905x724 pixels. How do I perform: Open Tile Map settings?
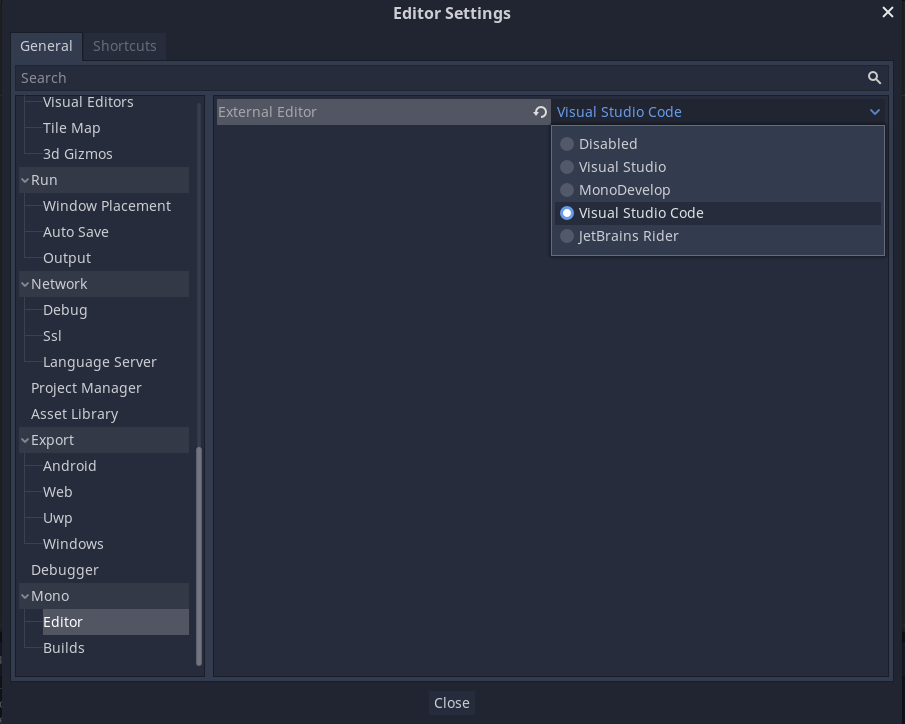[x=72, y=128]
